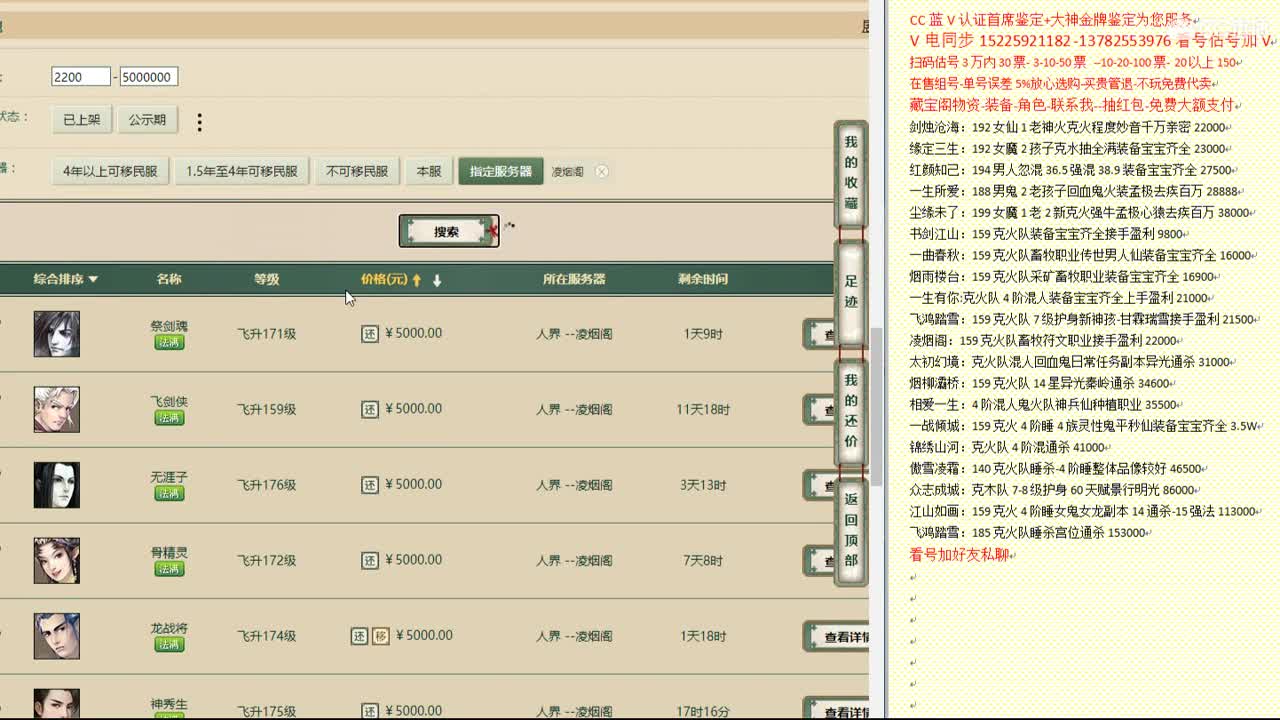Viewport: 1280px width, 720px height.
Task: Toggle the 不可移民服 server filter
Action: point(358,170)
